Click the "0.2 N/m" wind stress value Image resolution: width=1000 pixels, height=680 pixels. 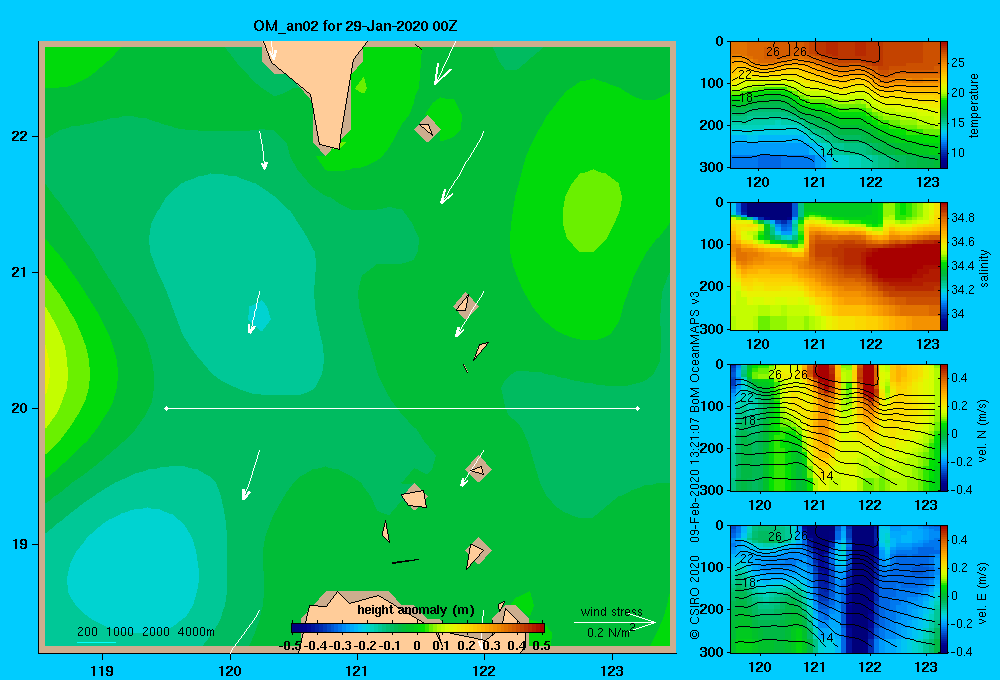click(608, 633)
